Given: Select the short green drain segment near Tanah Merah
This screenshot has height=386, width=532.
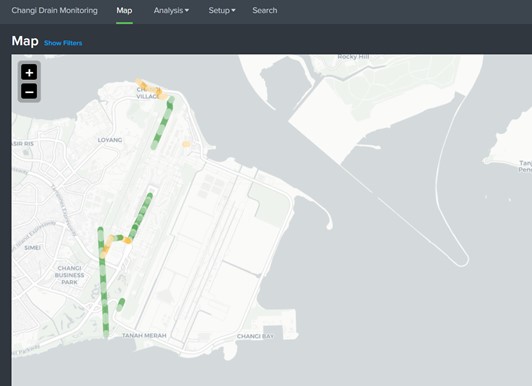Looking at the screenshot, I should click(121, 305).
